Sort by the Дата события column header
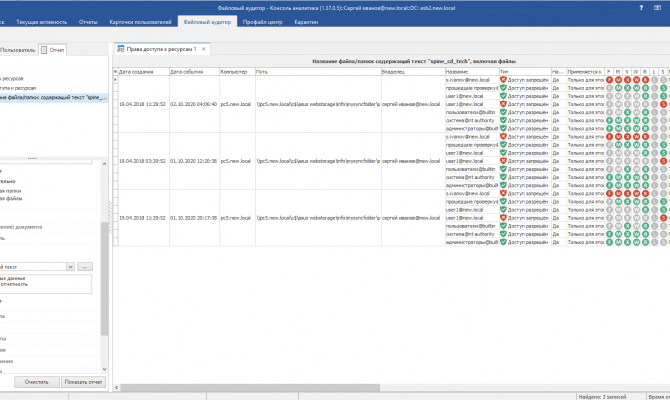The width and height of the screenshot is (670, 400). pos(194,72)
